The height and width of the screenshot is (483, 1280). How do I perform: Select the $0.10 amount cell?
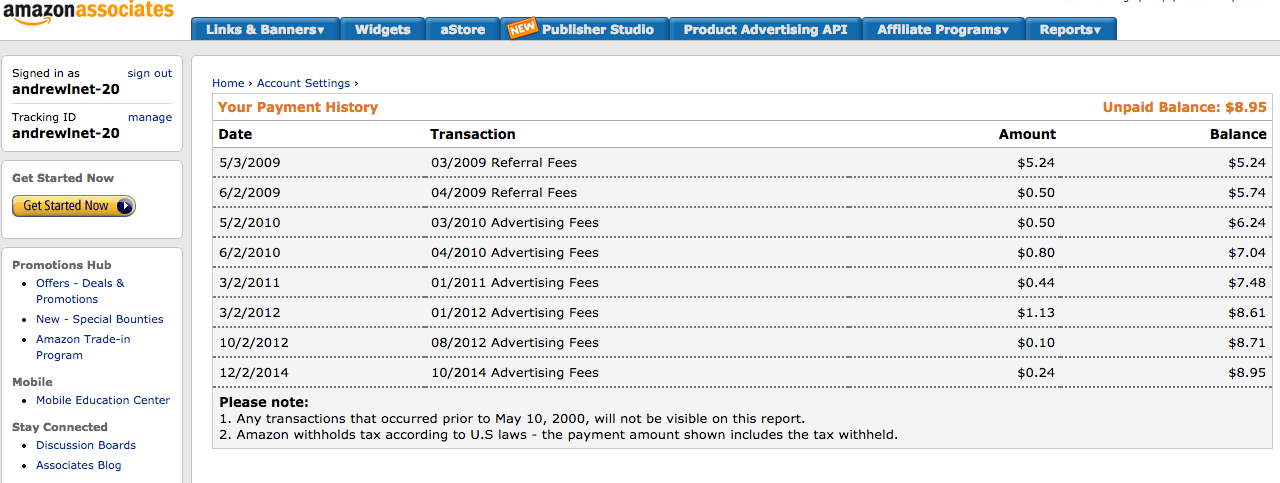click(1036, 342)
